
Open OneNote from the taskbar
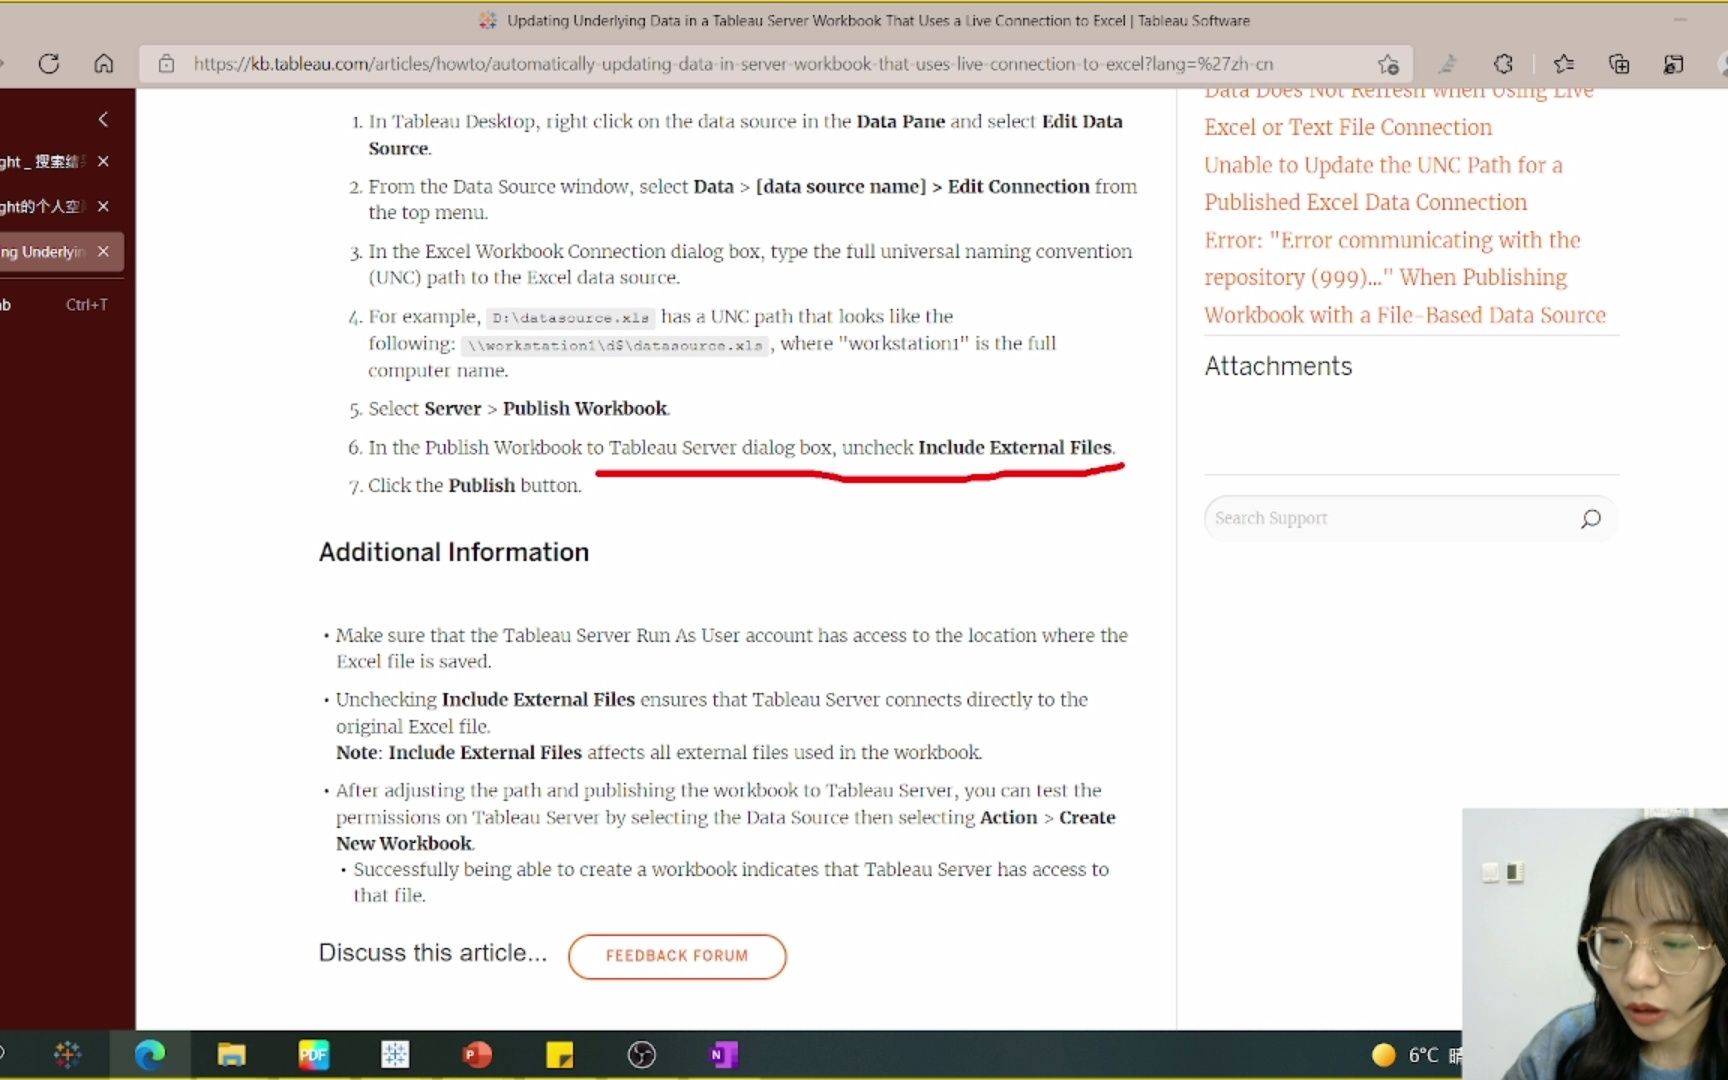(x=723, y=1054)
